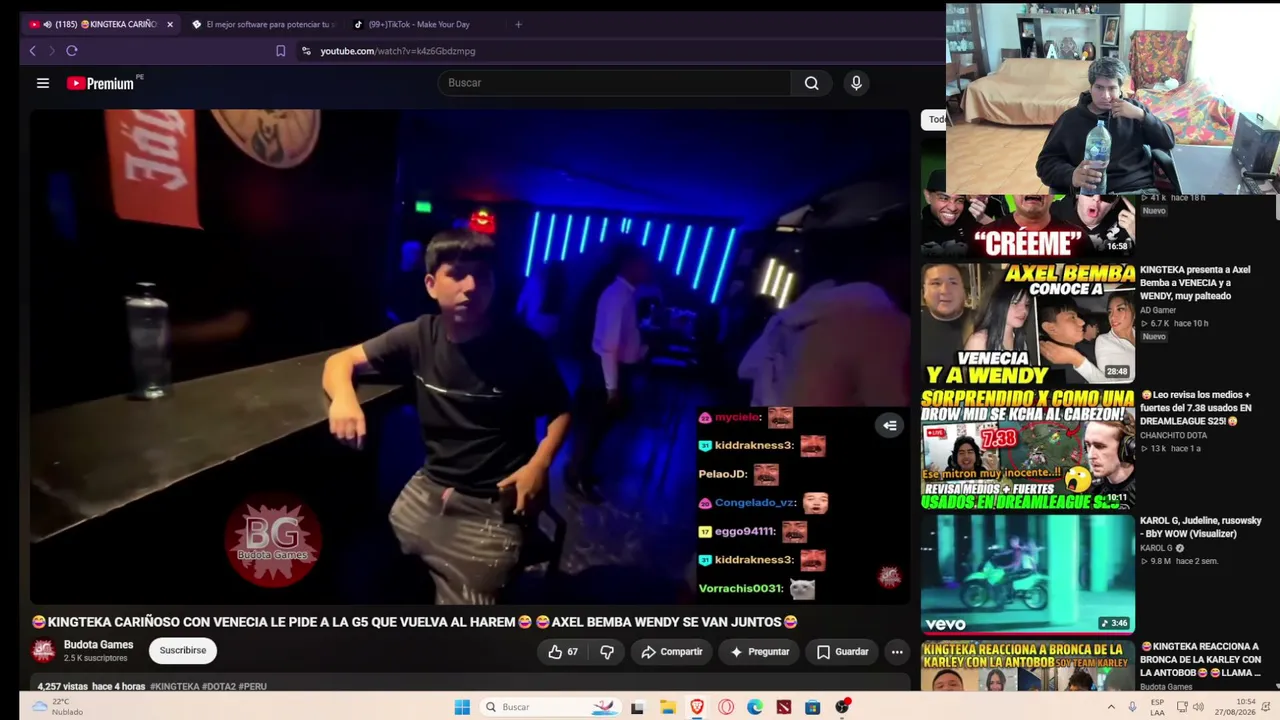
Task: Dislike the video with thumbs-down button
Action: [606, 652]
